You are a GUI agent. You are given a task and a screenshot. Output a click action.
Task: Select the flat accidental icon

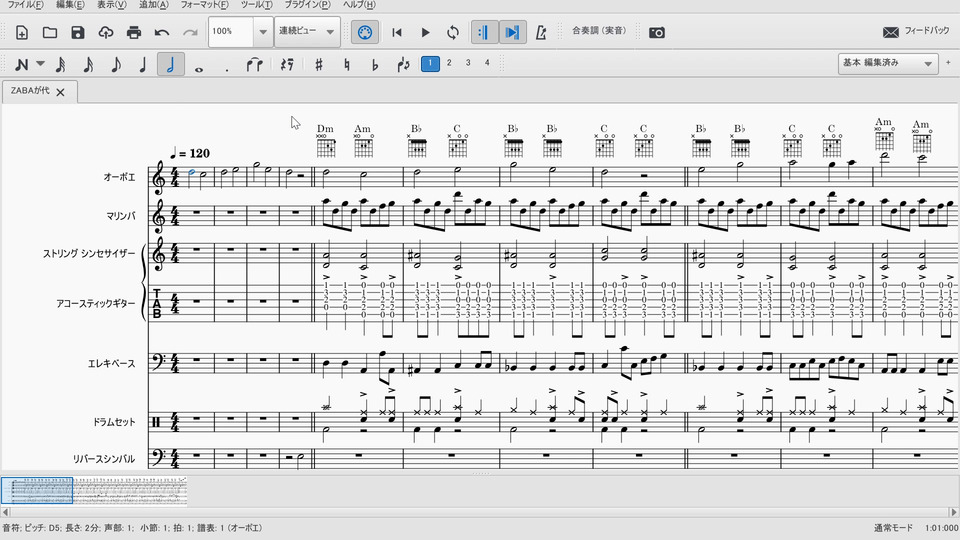click(375, 65)
